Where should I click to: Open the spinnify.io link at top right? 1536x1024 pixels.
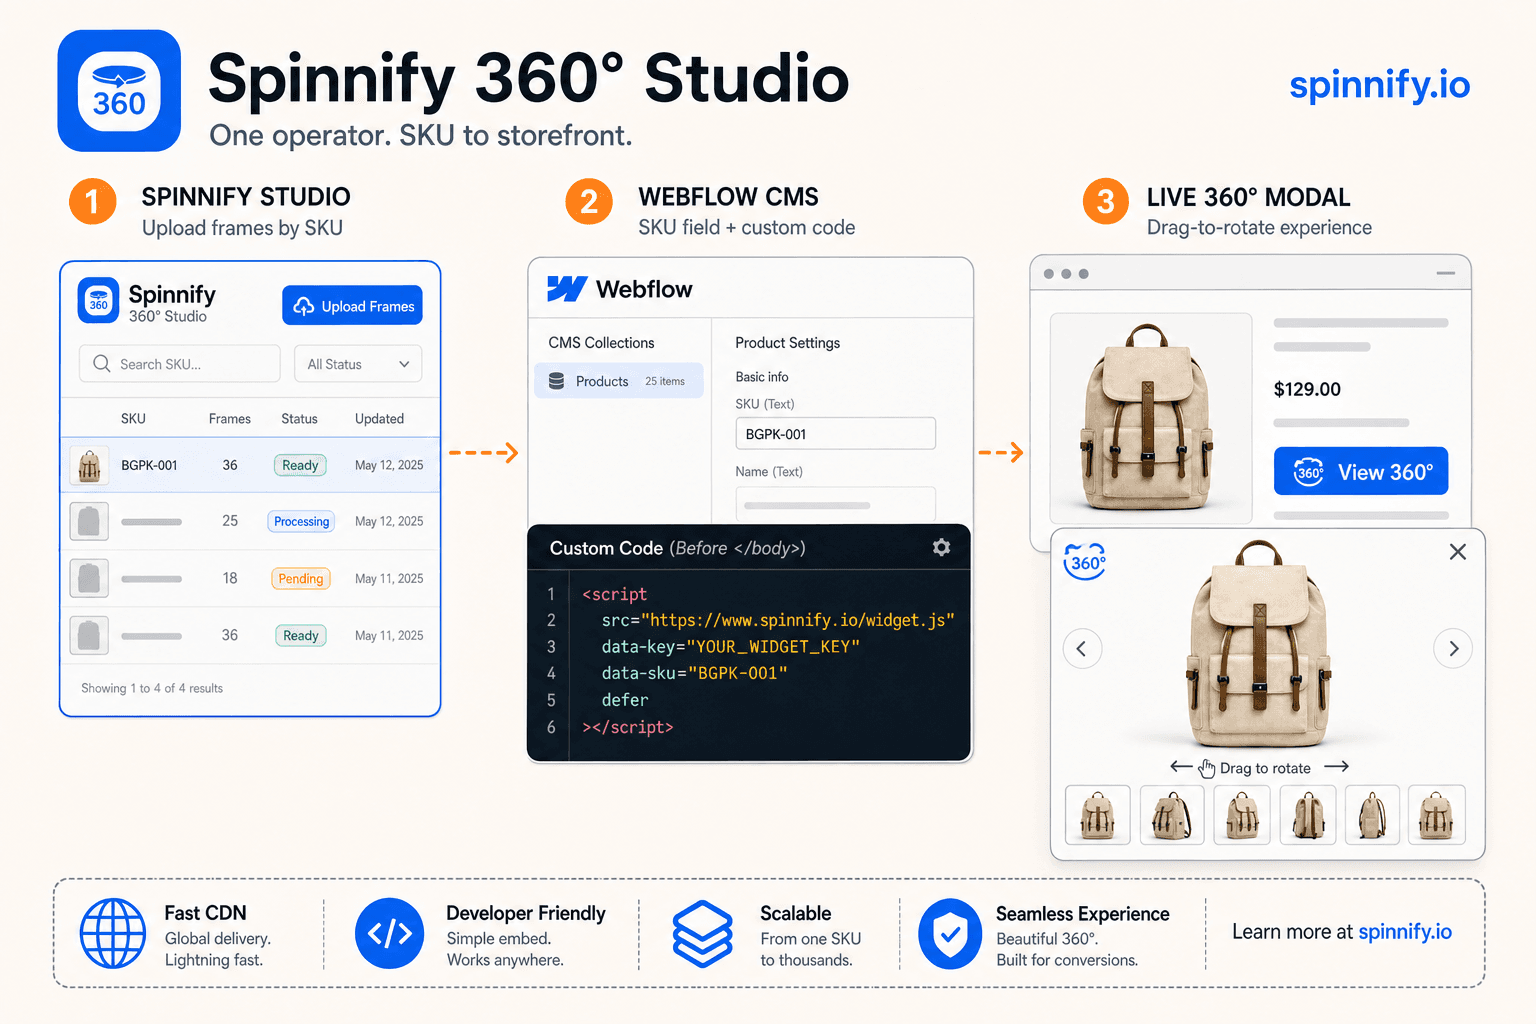click(x=1379, y=85)
